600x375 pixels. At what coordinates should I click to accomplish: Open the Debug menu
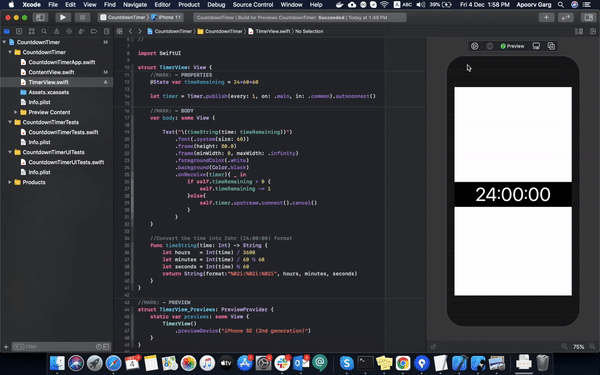(x=216, y=5)
